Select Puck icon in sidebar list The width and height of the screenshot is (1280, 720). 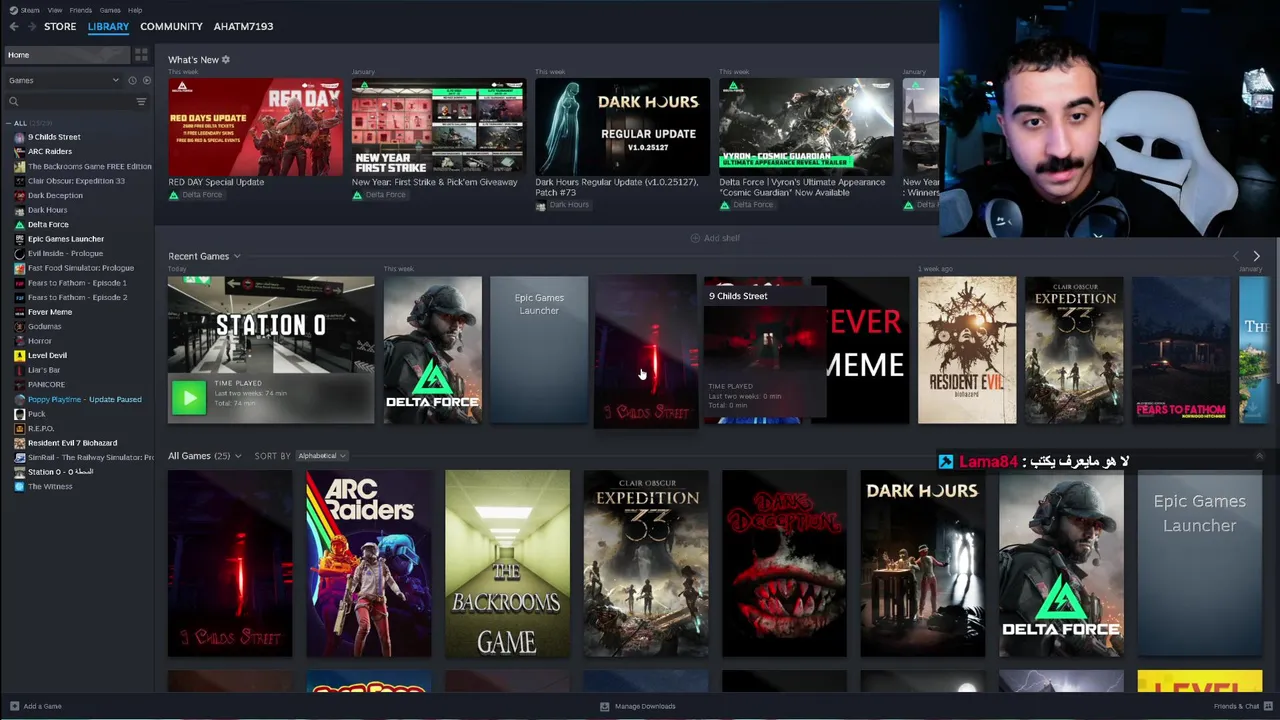(20, 414)
